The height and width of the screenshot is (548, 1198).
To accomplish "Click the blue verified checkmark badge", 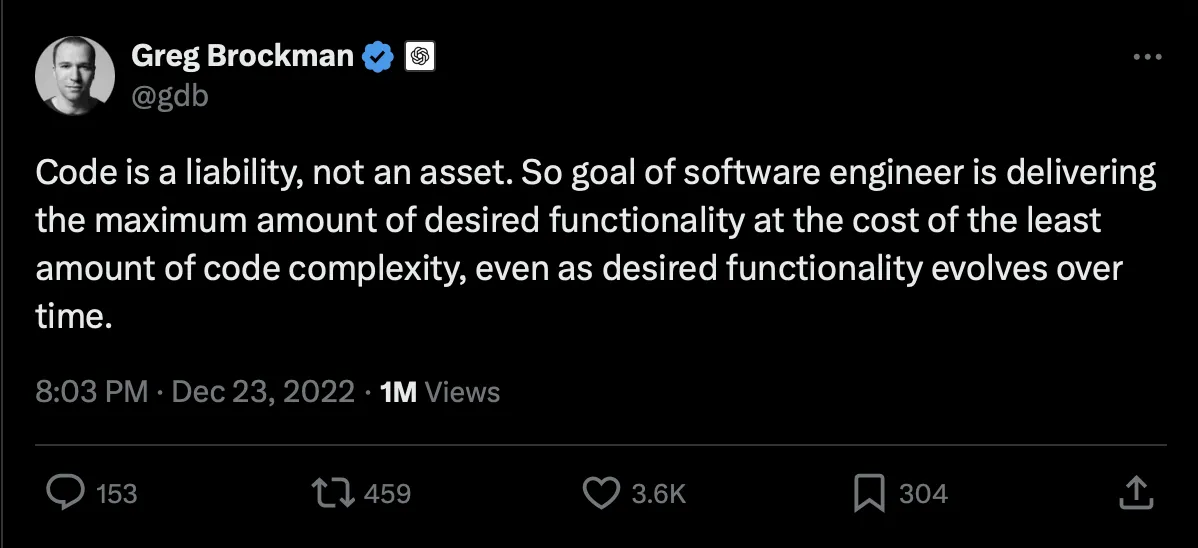I will (377, 57).
